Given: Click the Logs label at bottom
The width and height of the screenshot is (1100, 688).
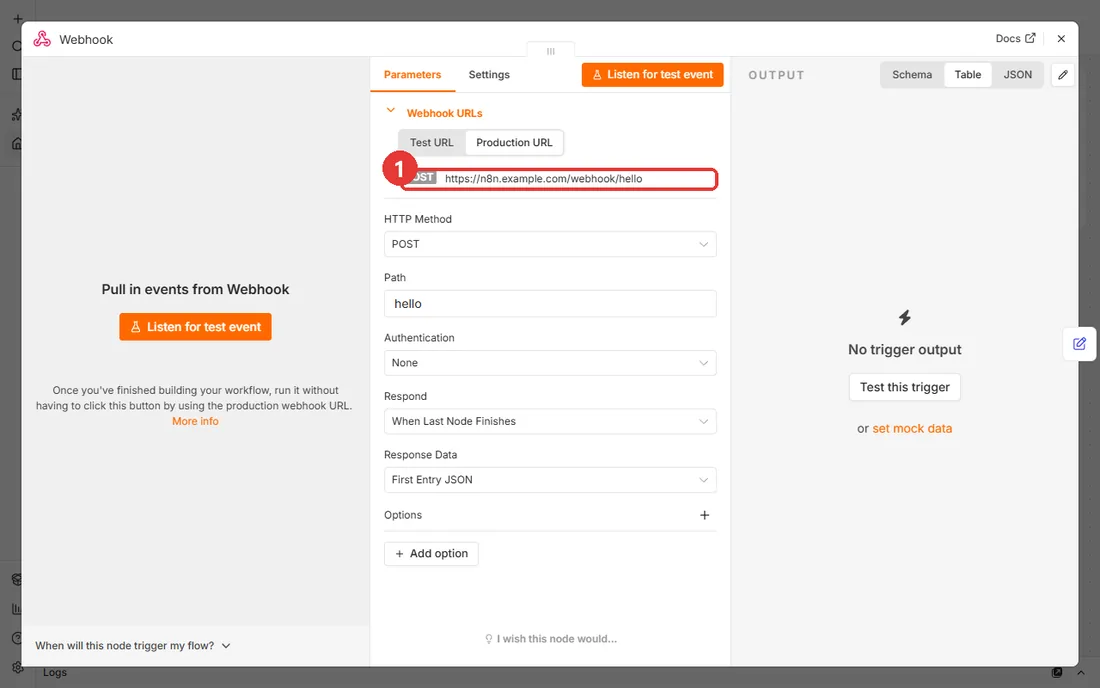Looking at the screenshot, I should (55, 672).
